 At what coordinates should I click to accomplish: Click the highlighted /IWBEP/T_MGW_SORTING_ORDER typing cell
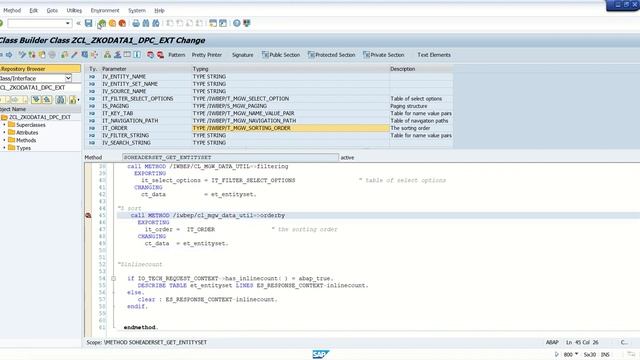(290, 128)
